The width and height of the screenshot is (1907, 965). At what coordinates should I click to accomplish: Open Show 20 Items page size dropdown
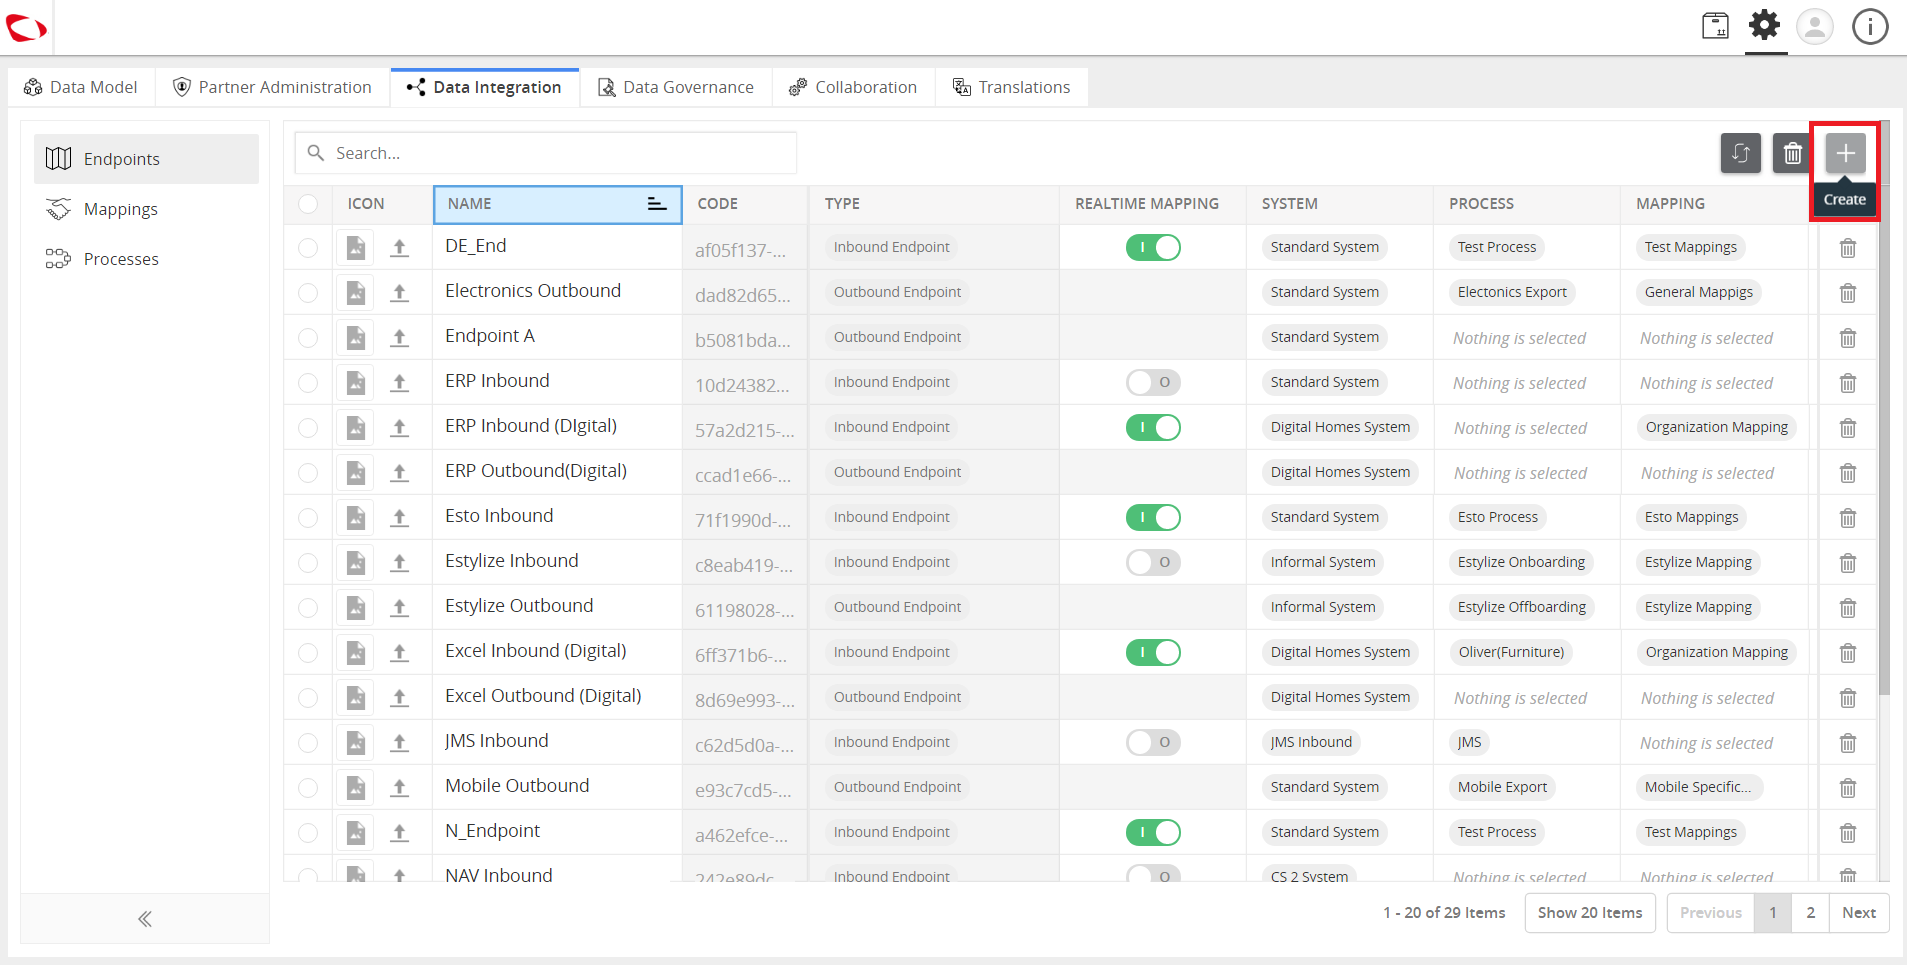pyautogui.click(x=1590, y=913)
